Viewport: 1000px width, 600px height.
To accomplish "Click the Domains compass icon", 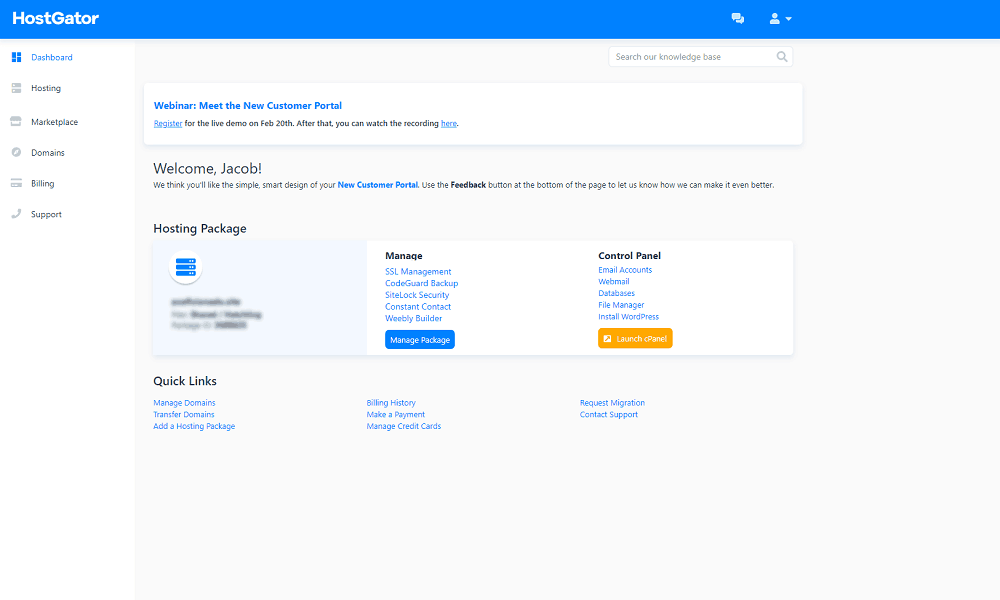I will (x=17, y=152).
